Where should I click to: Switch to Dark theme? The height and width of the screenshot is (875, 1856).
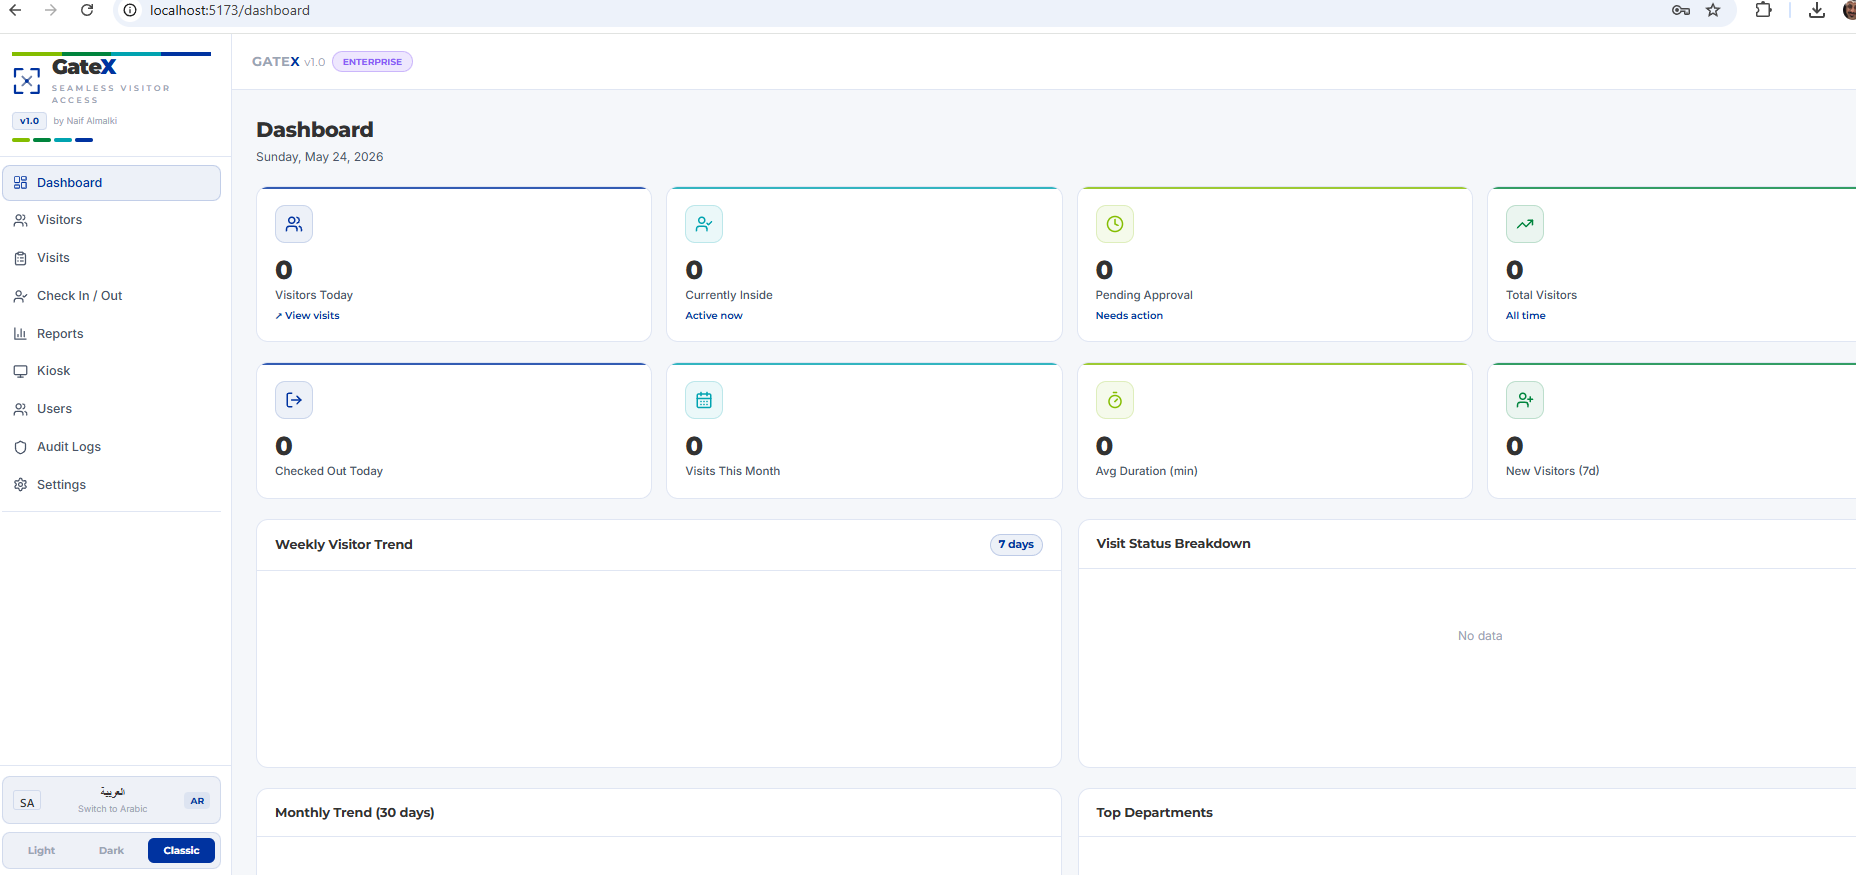click(111, 851)
